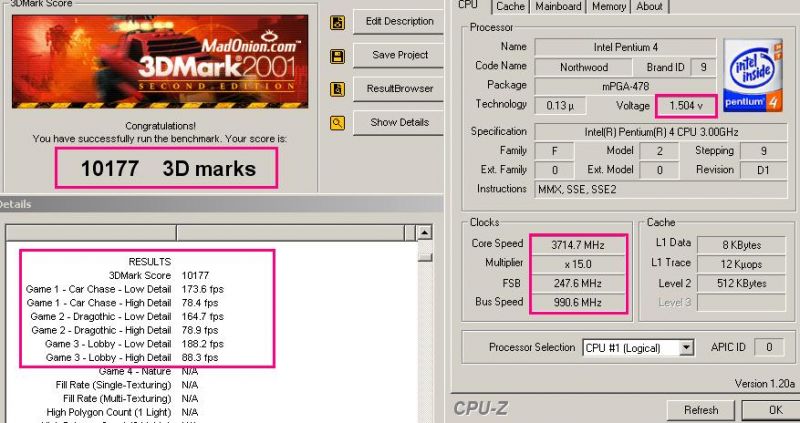The image size is (800, 423).
Task: Click the Intel Inside Pentium 4 logo
Action: tap(753, 75)
